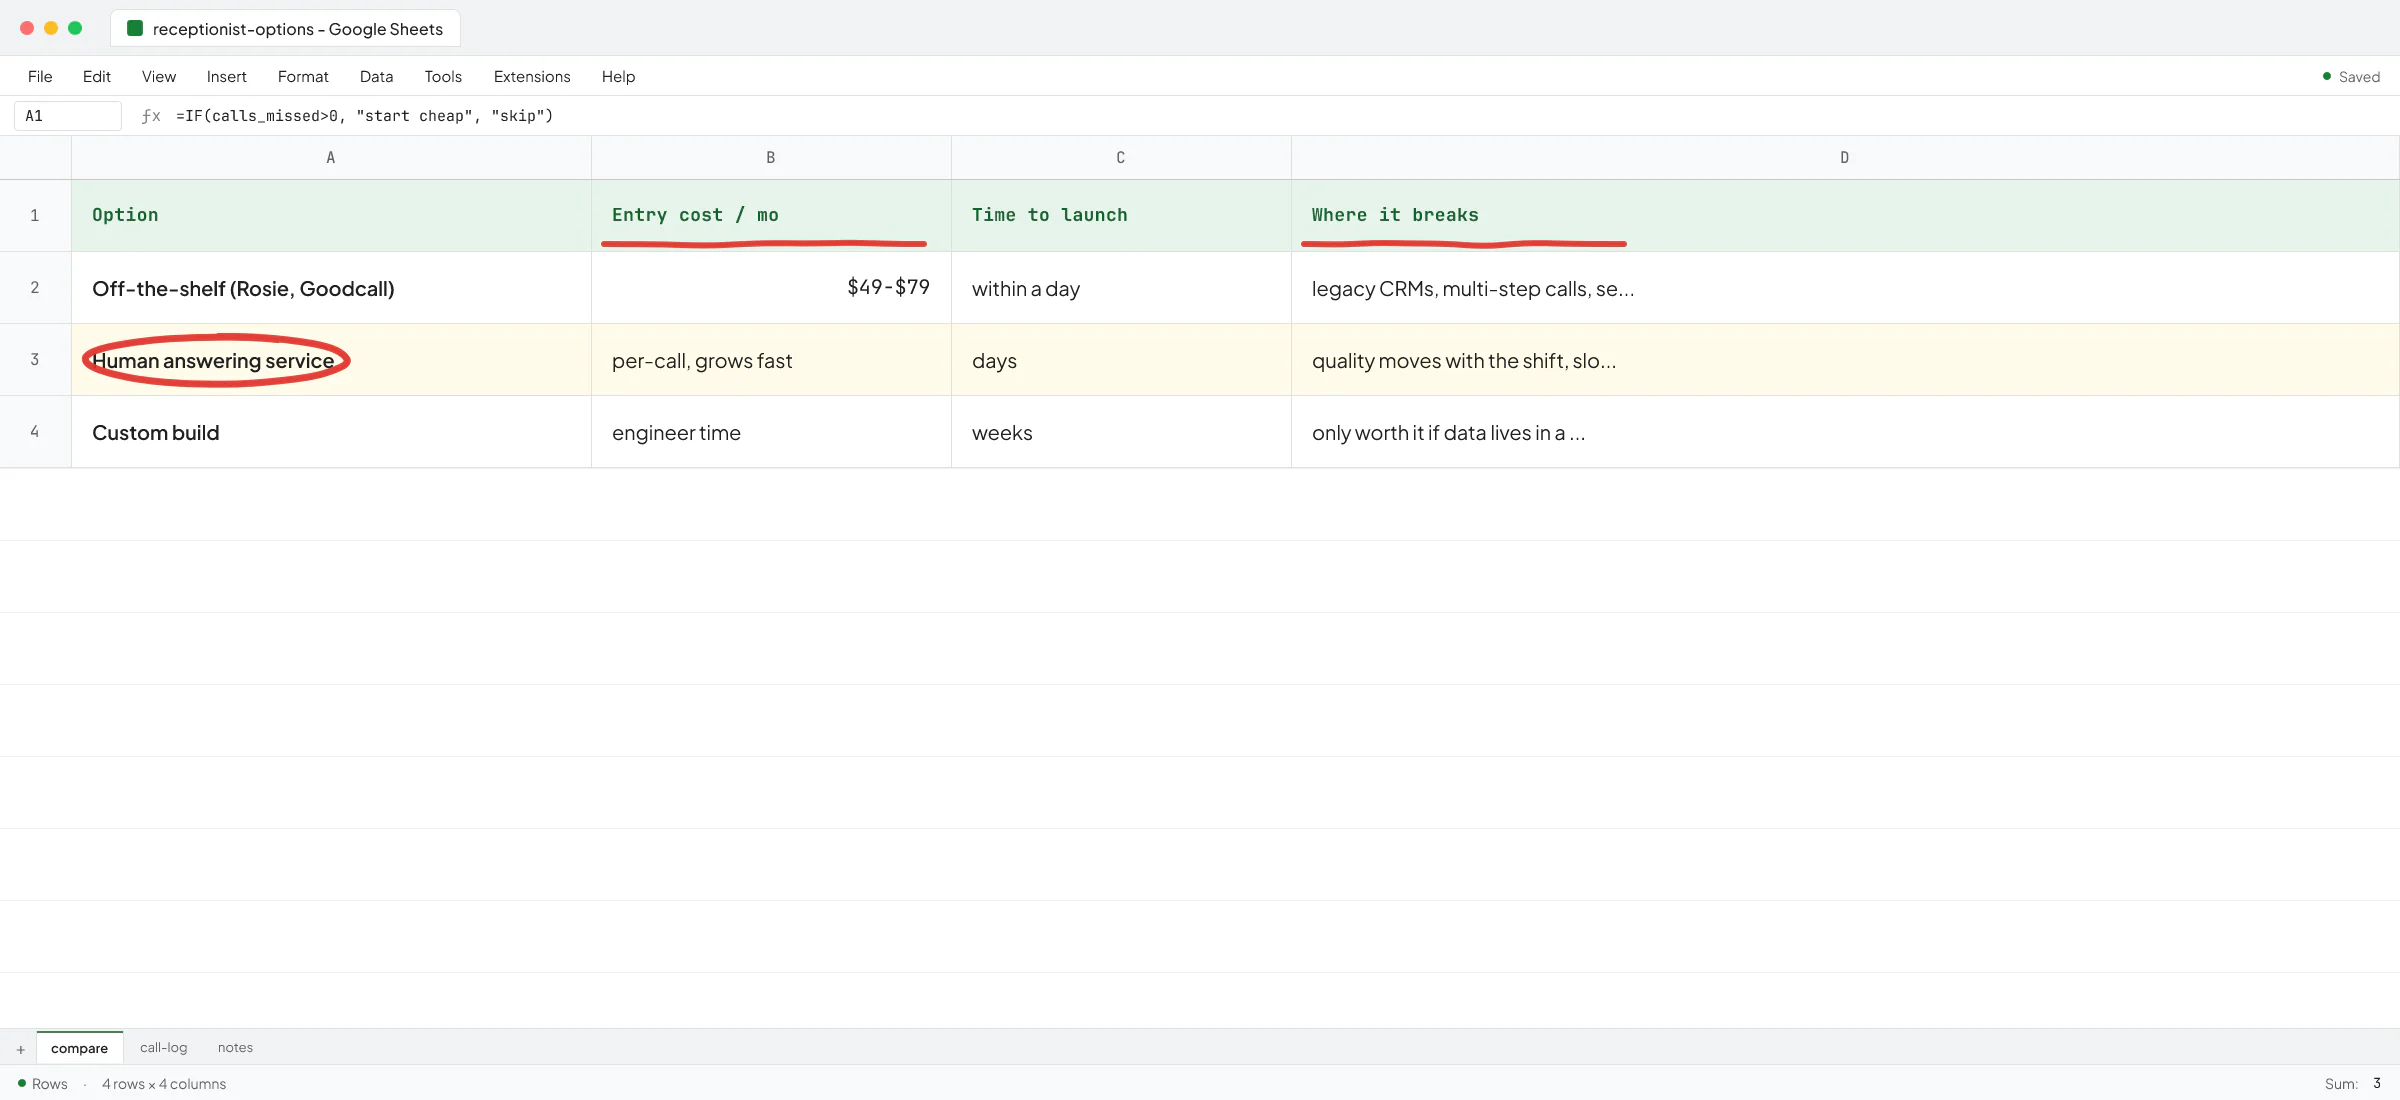Screen dimensions: 2400x1100
Task: Click the select-all corner above the row numbers
Action: tap(35, 158)
